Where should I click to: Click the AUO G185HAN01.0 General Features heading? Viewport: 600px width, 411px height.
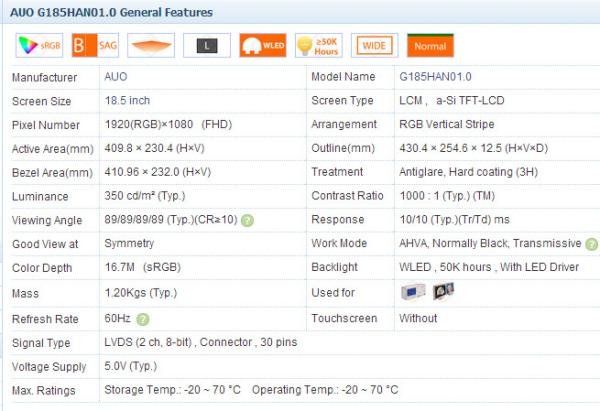[x=111, y=12]
